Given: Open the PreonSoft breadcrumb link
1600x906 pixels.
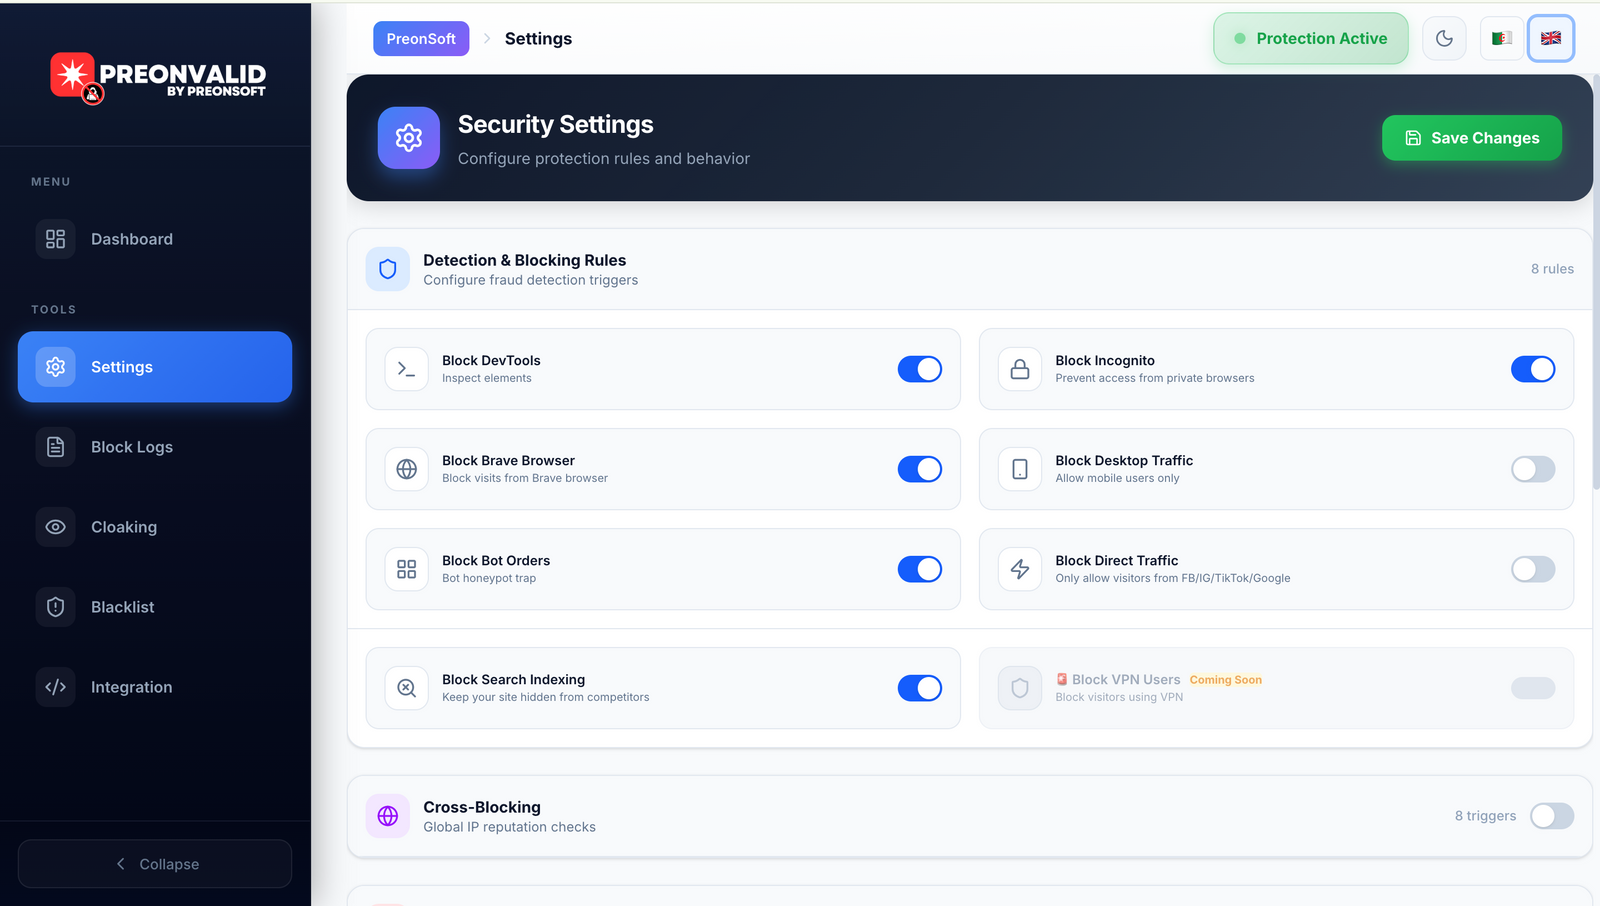Looking at the screenshot, I should (420, 38).
